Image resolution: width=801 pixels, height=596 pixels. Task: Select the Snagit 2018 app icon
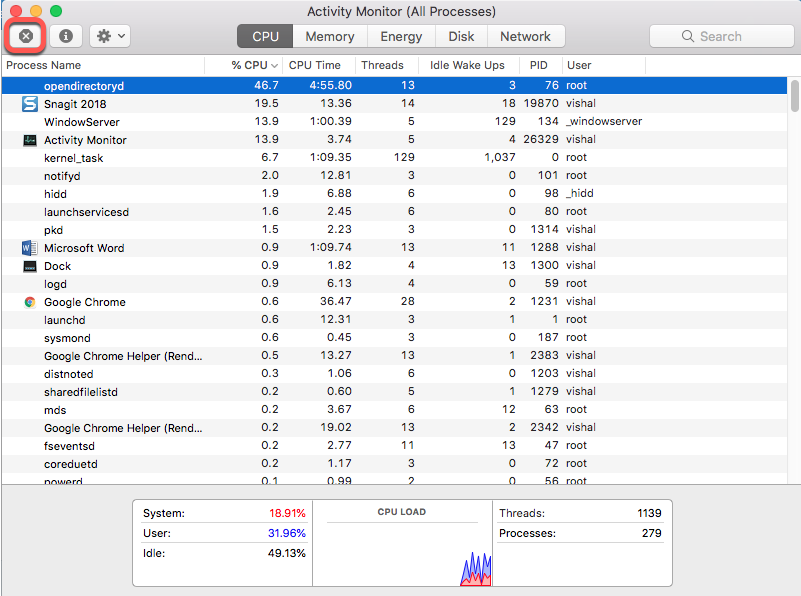[30, 104]
